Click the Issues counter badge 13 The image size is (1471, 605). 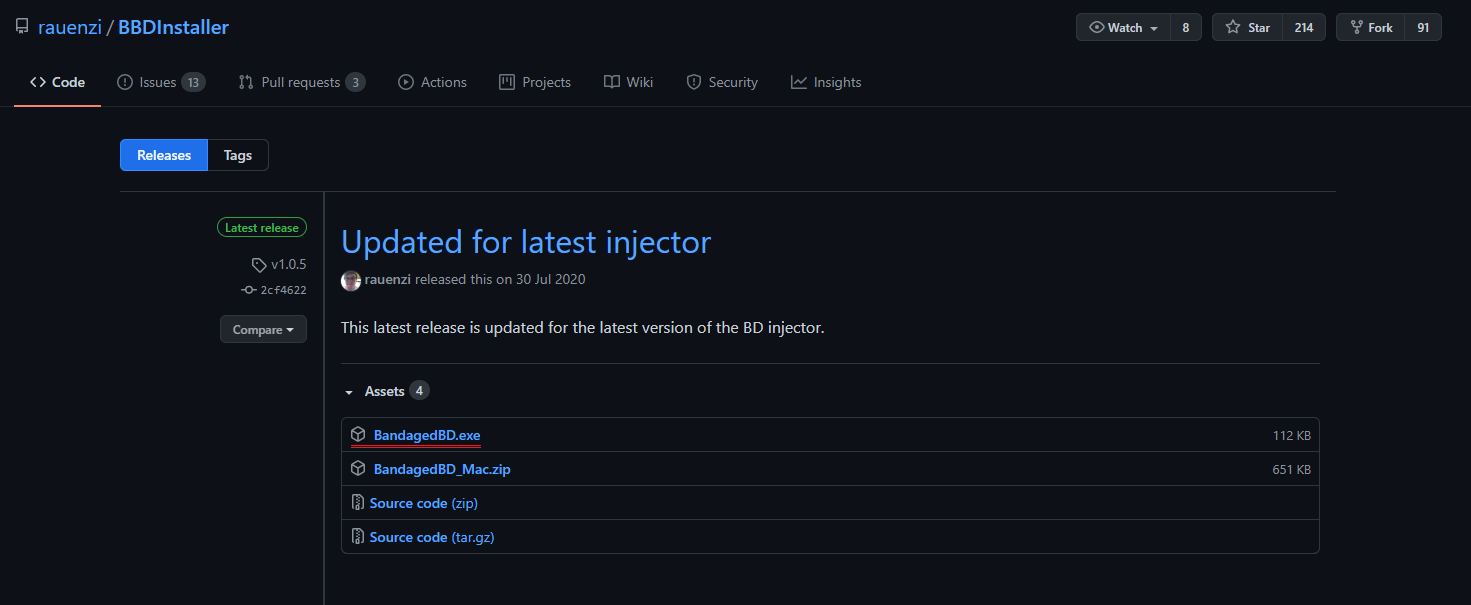click(x=193, y=82)
